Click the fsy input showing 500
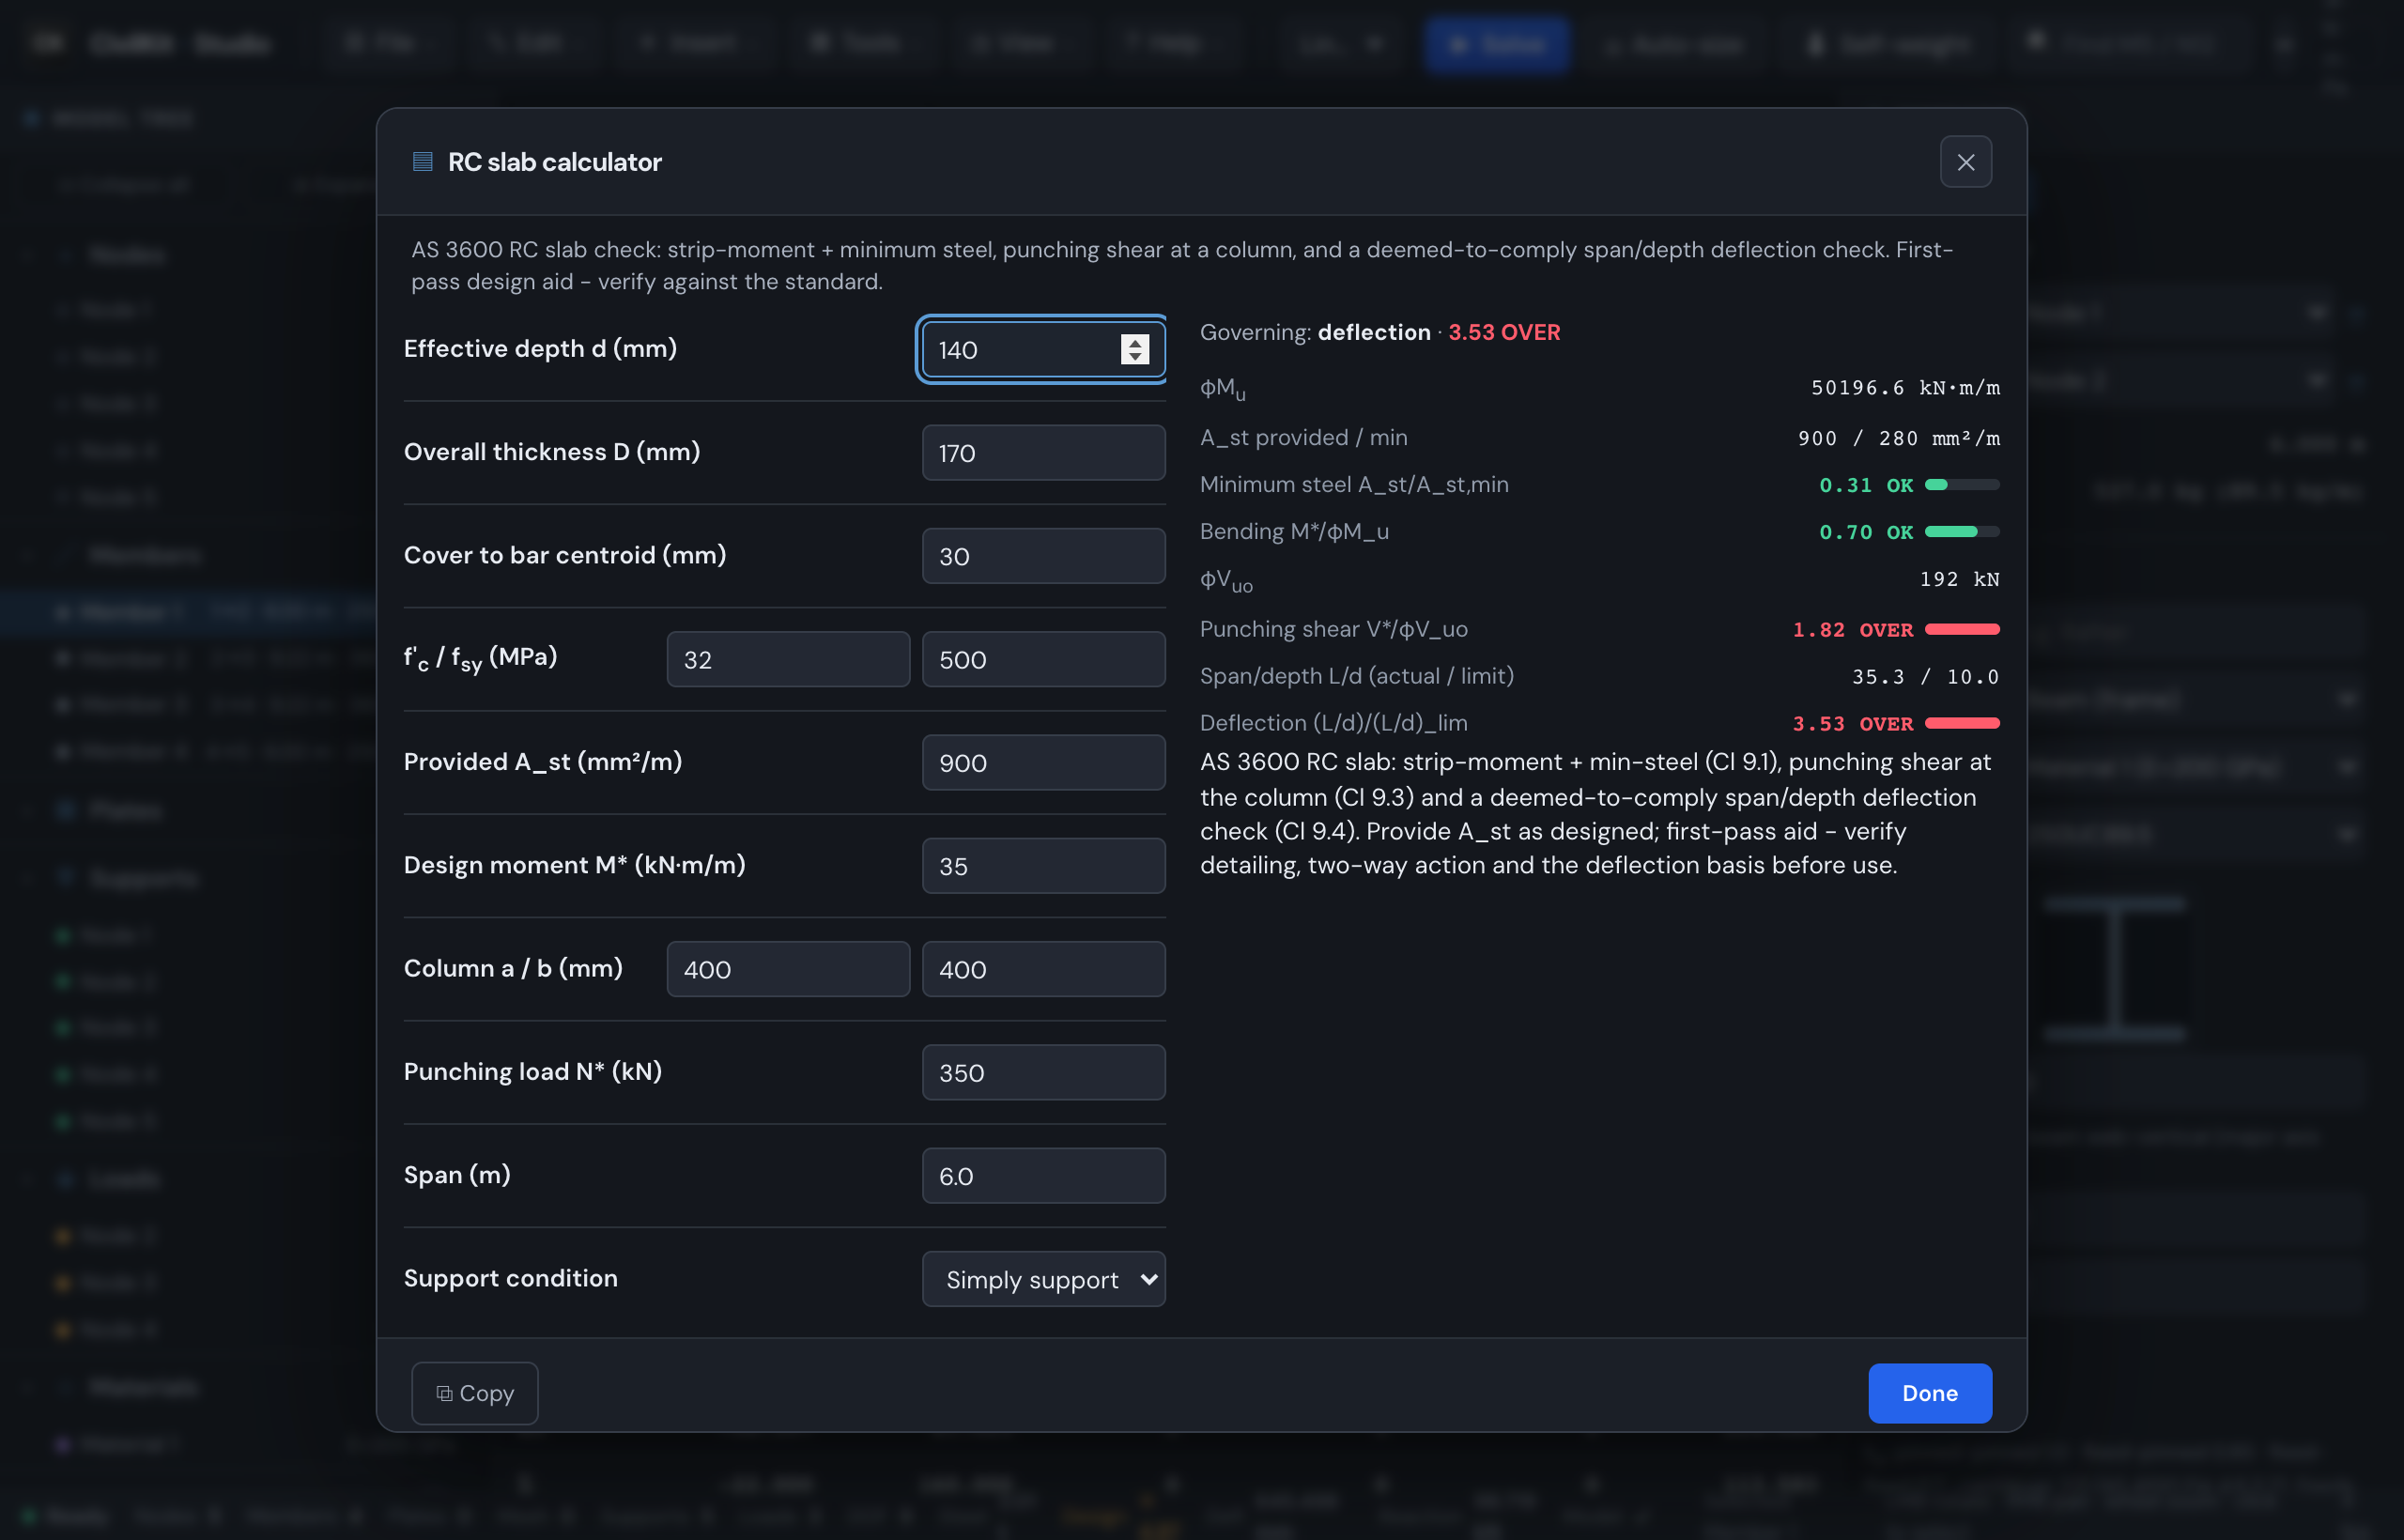This screenshot has height=1540, width=2404. (1043, 659)
